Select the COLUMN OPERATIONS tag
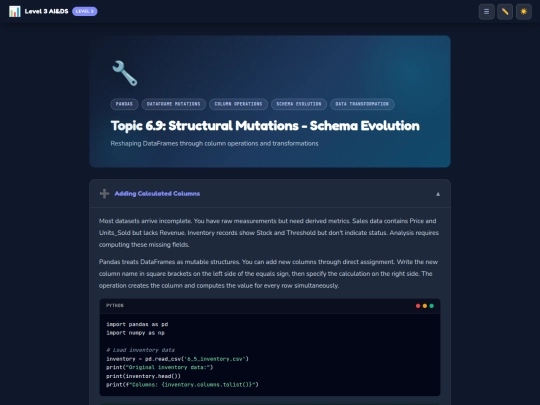The width and height of the screenshot is (540, 405). 238,104
